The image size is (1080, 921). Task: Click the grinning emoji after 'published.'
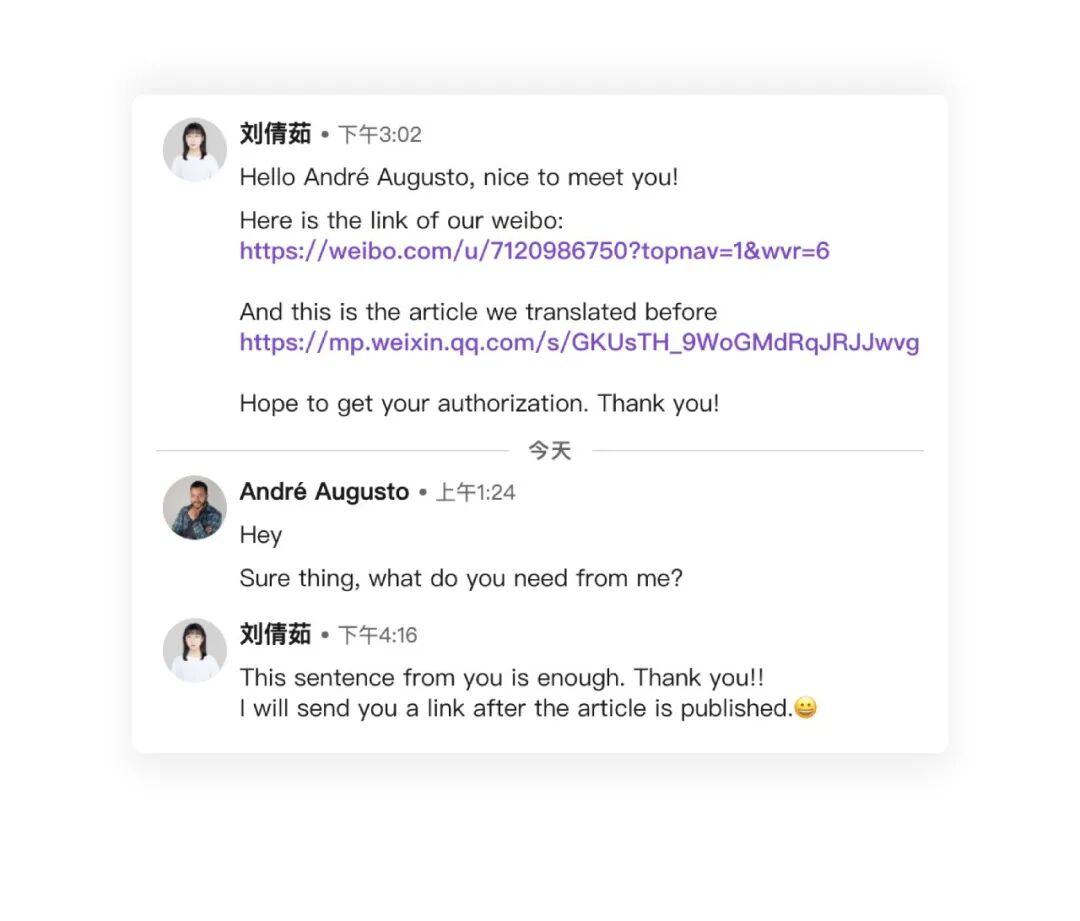(805, 707)
